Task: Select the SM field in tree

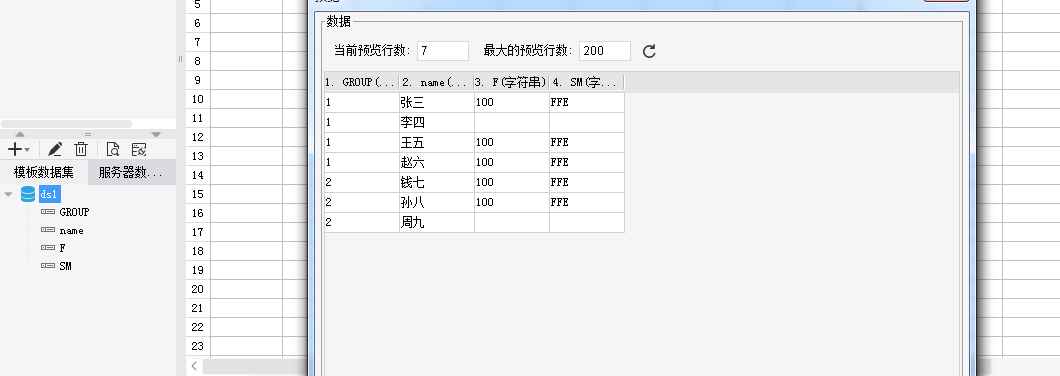Action: [x=66, y=266]
